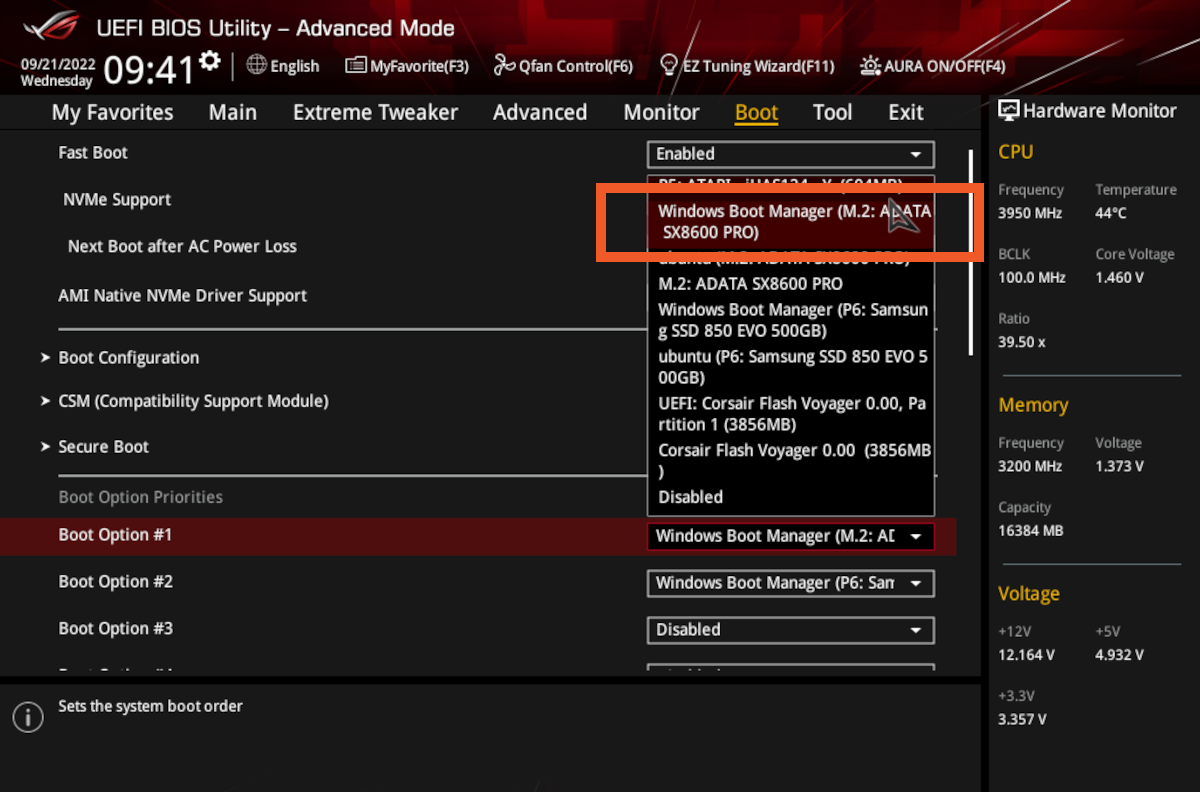The image size is (1200, 792).
Task: Expand the Secure Boot submenu
Action: tap(103, 447)
